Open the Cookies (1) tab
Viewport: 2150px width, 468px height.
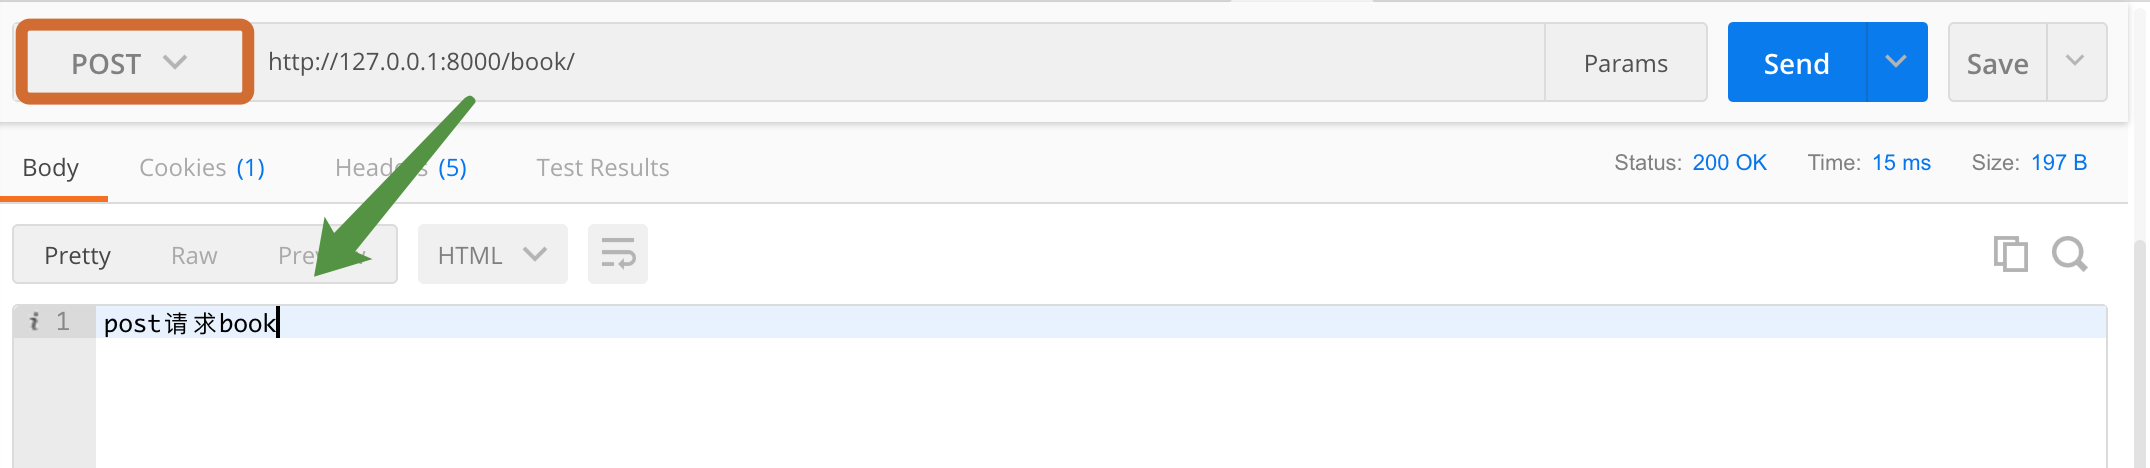202,168
